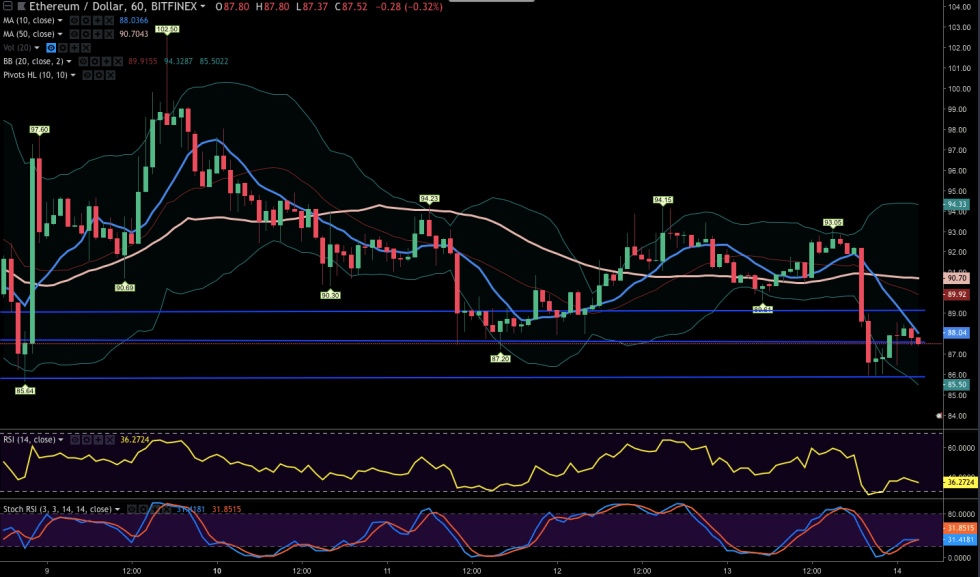Viewport: 980px width, 577px height.
Task: Show the Vol (20) indicator with the eye
Action: [53, 47]
